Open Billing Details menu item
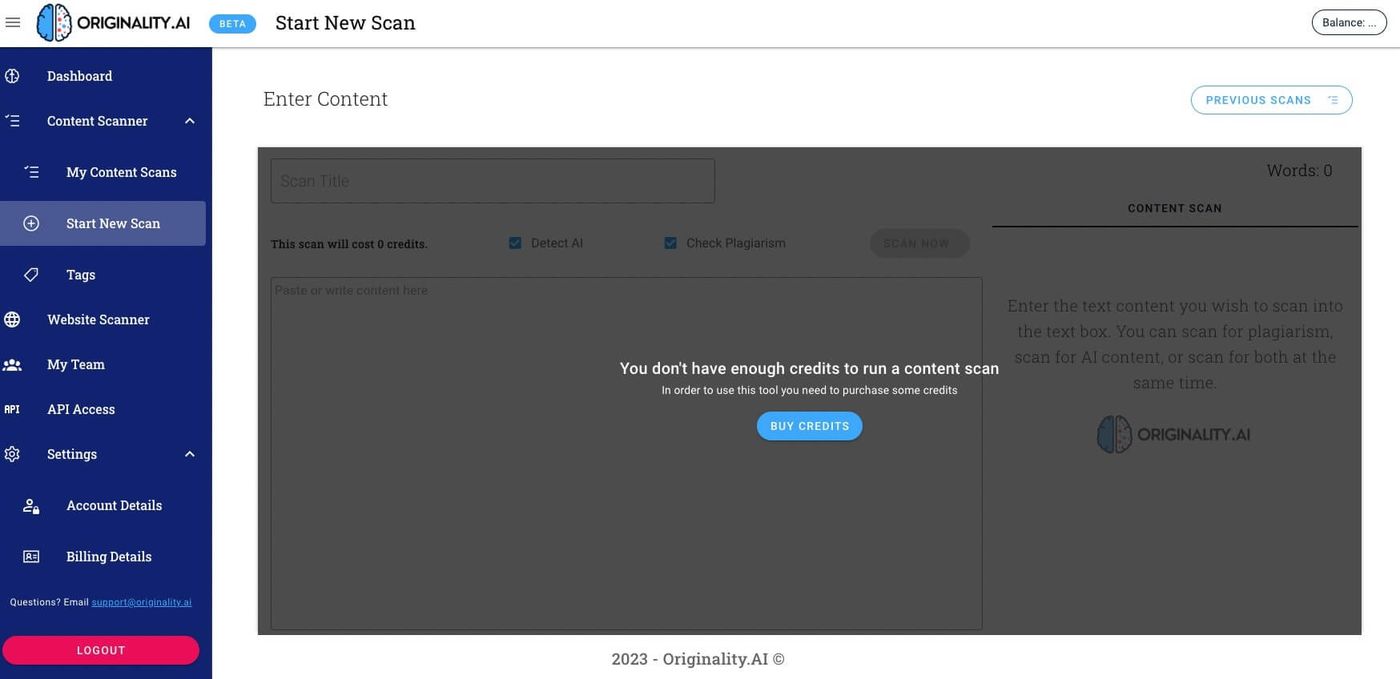Image resolution: width=1400 pixels, height=679 pixels. coord(109,556)
